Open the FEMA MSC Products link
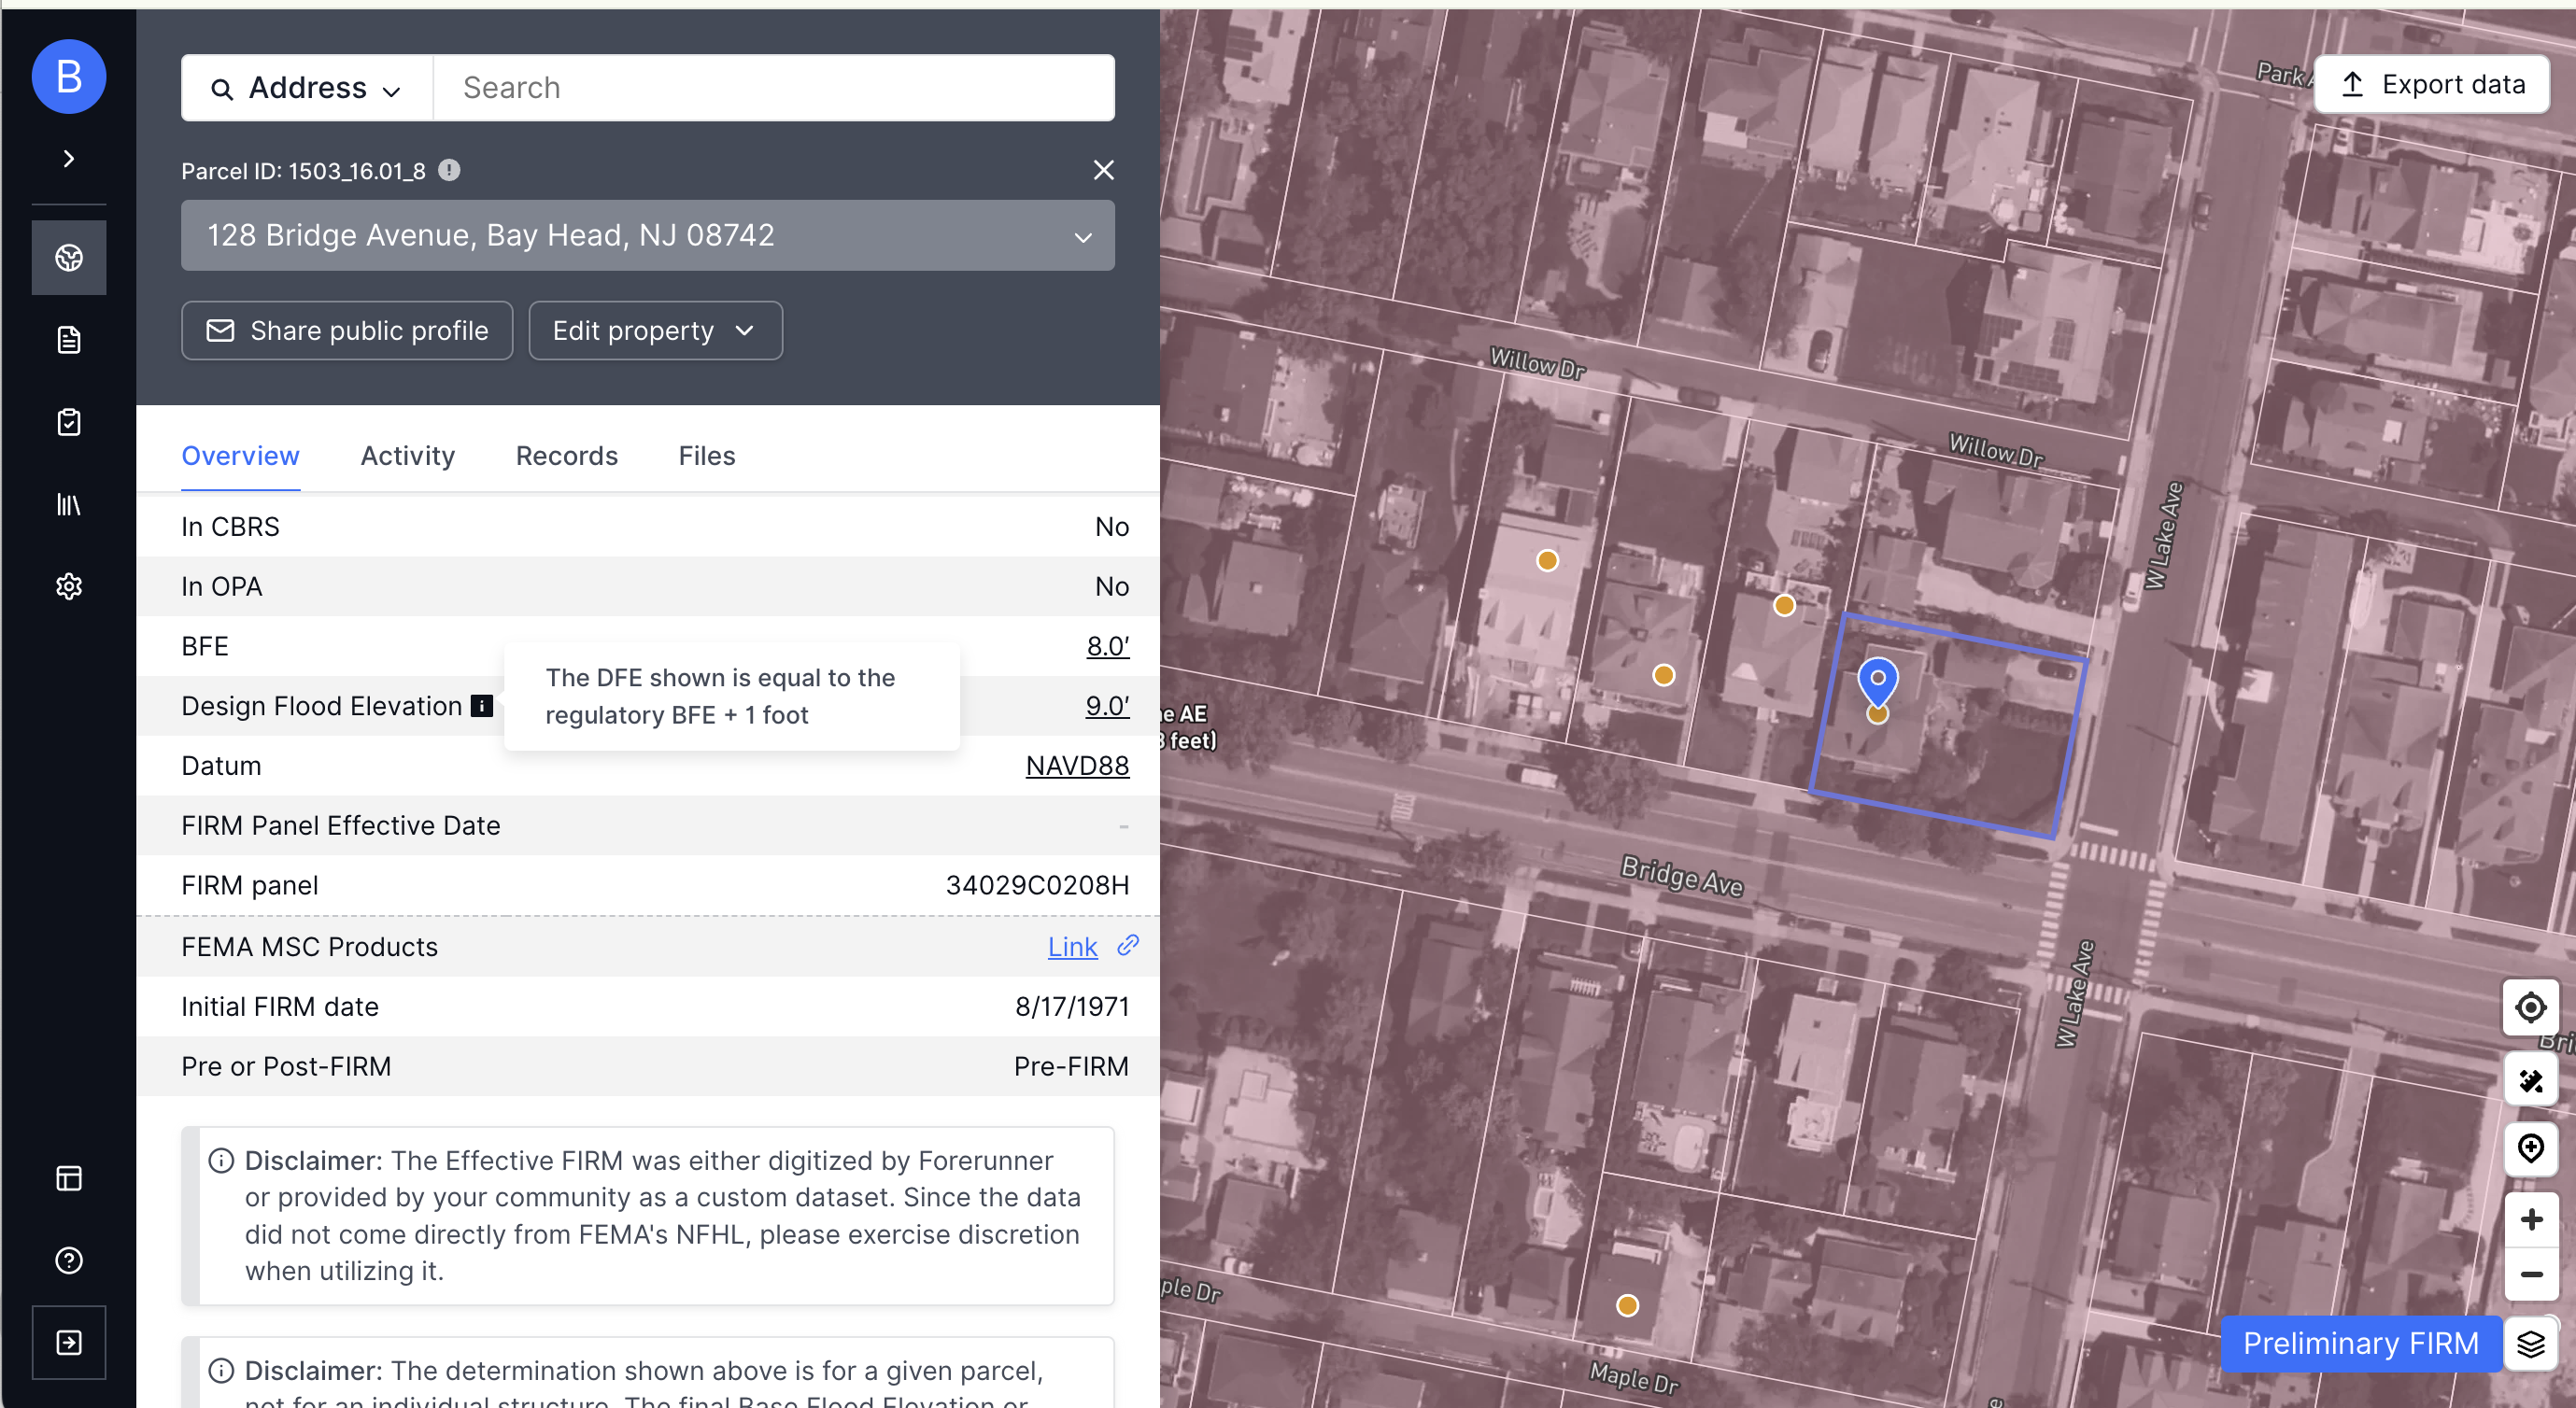This screenshot has height=1408, width=2576. (1071, 946)
